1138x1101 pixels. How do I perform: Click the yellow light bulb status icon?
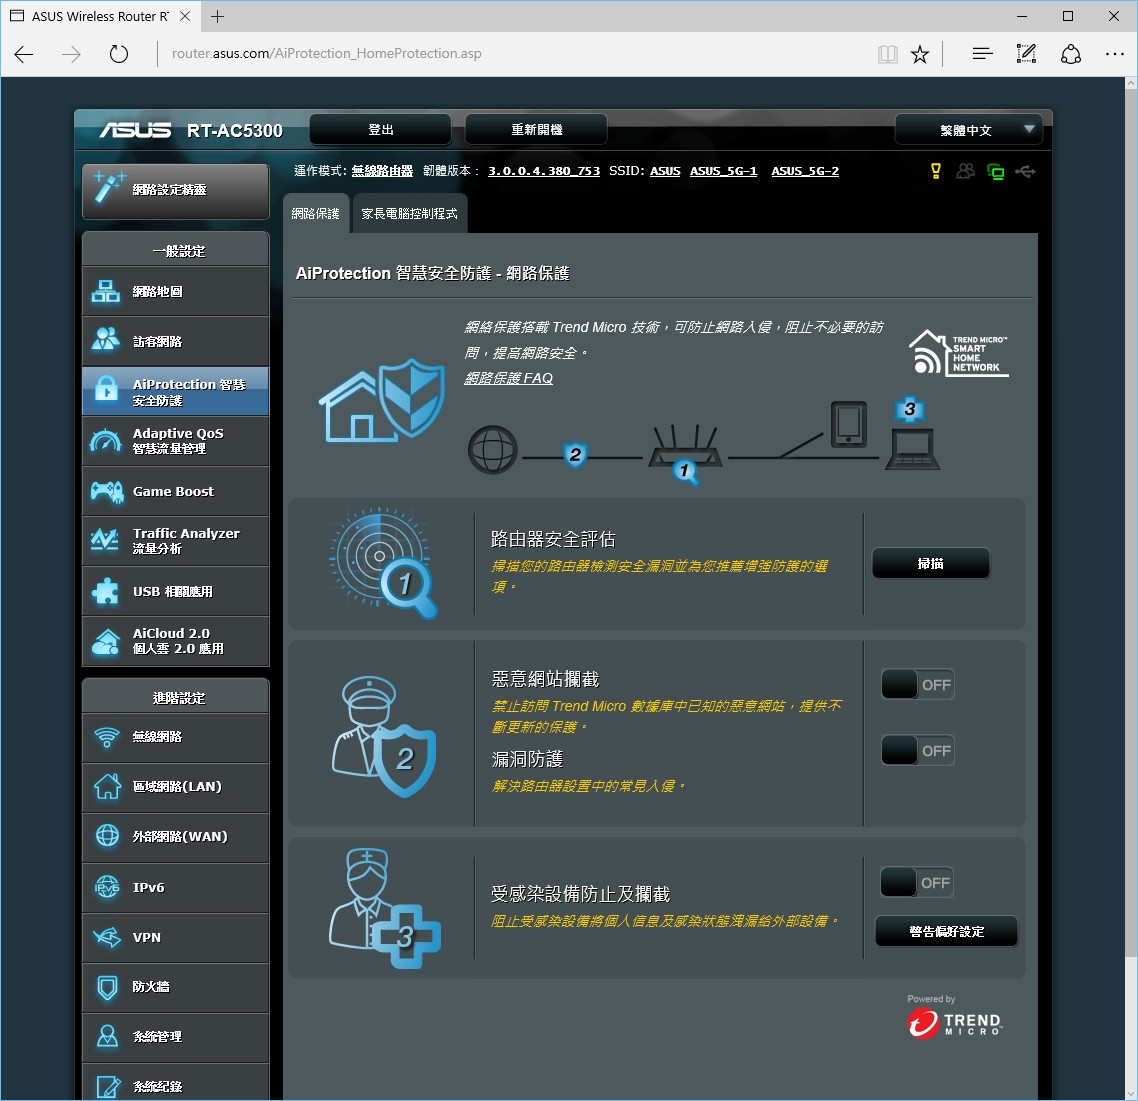point(936,171)
